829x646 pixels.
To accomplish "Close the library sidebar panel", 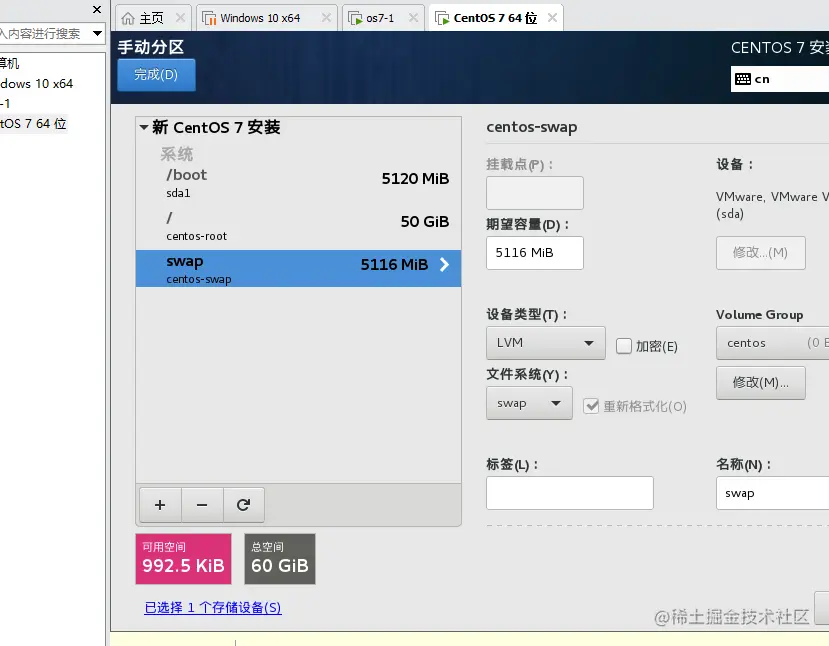I will [97, 10].
